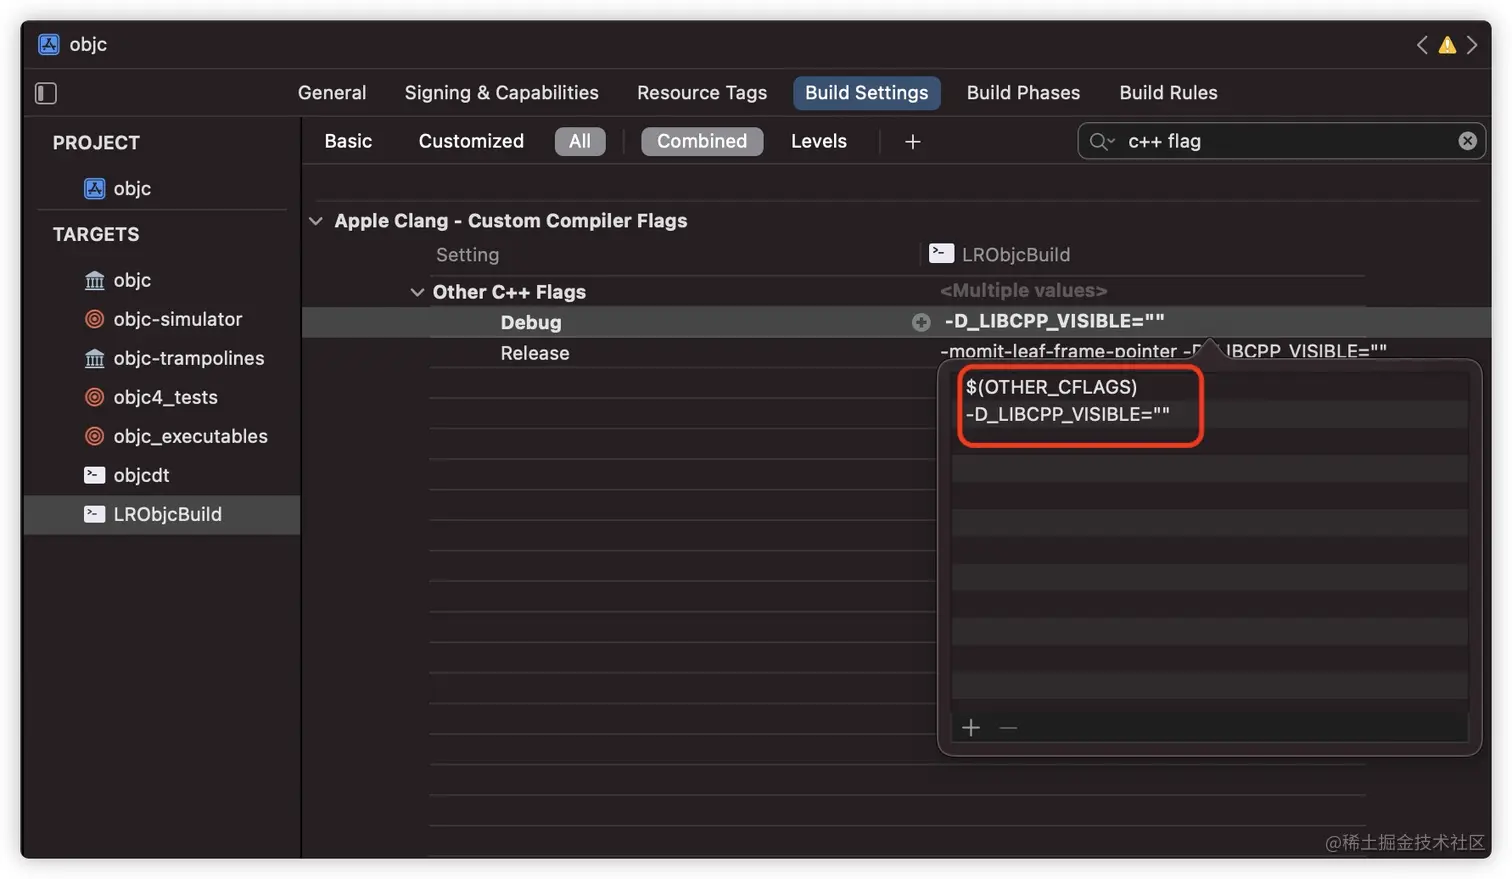Add a flag entry in popover
This screenshot has height=879, width=1512.
pyautogui.click(x=971, y=727)
